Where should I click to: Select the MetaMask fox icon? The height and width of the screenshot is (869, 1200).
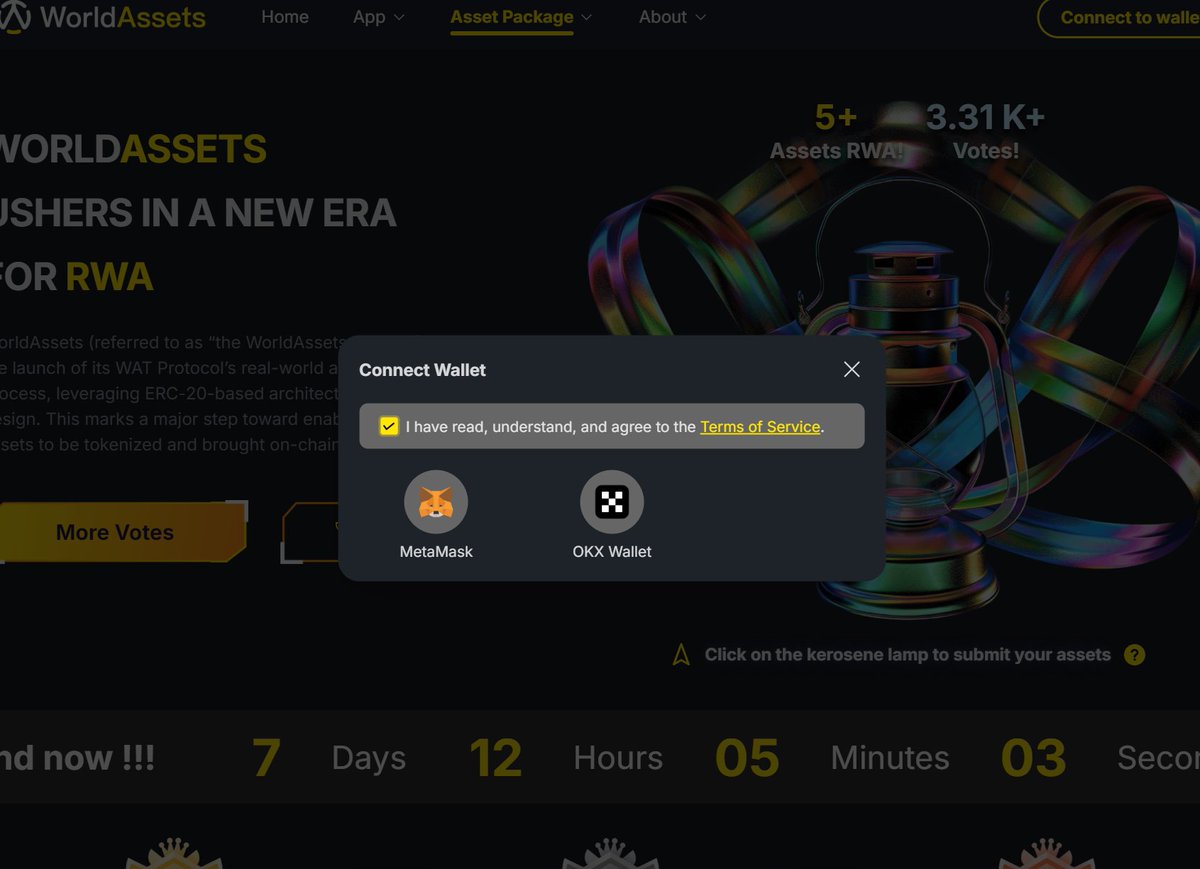pyautogui.click(x=436, y=502)
